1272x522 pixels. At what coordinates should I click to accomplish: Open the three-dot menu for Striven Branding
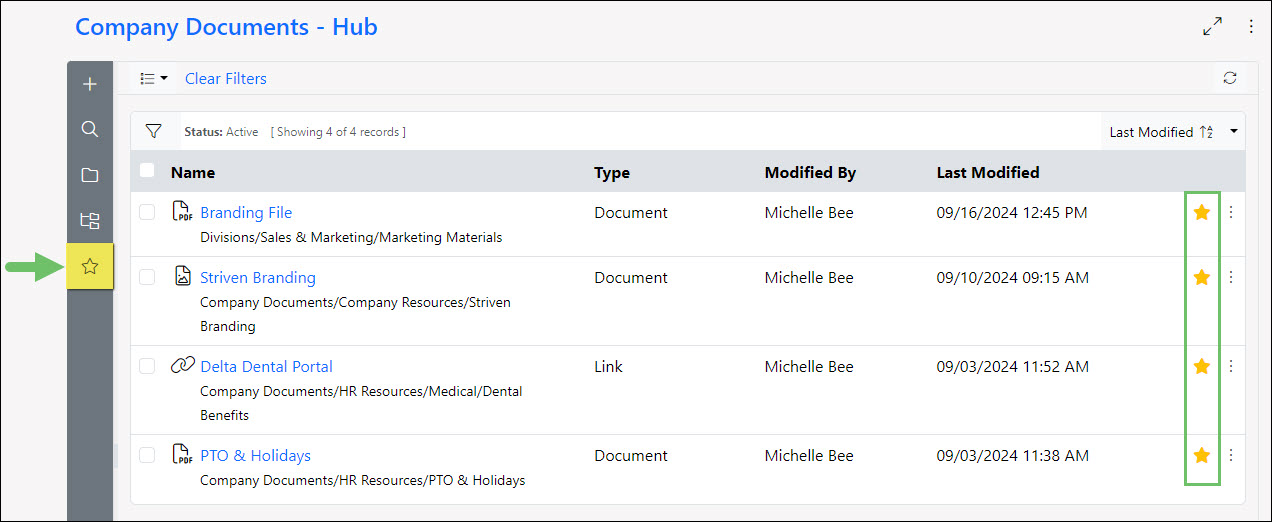1231,277
